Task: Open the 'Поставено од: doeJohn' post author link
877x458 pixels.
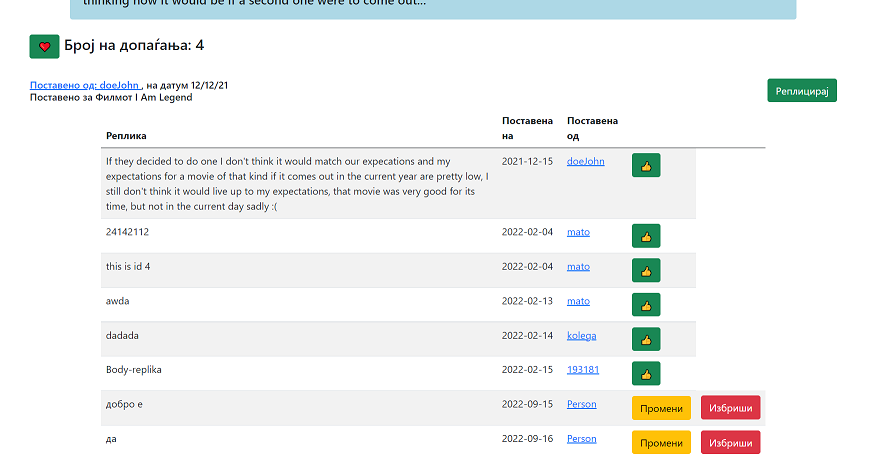Action: (x=85, y=86)
